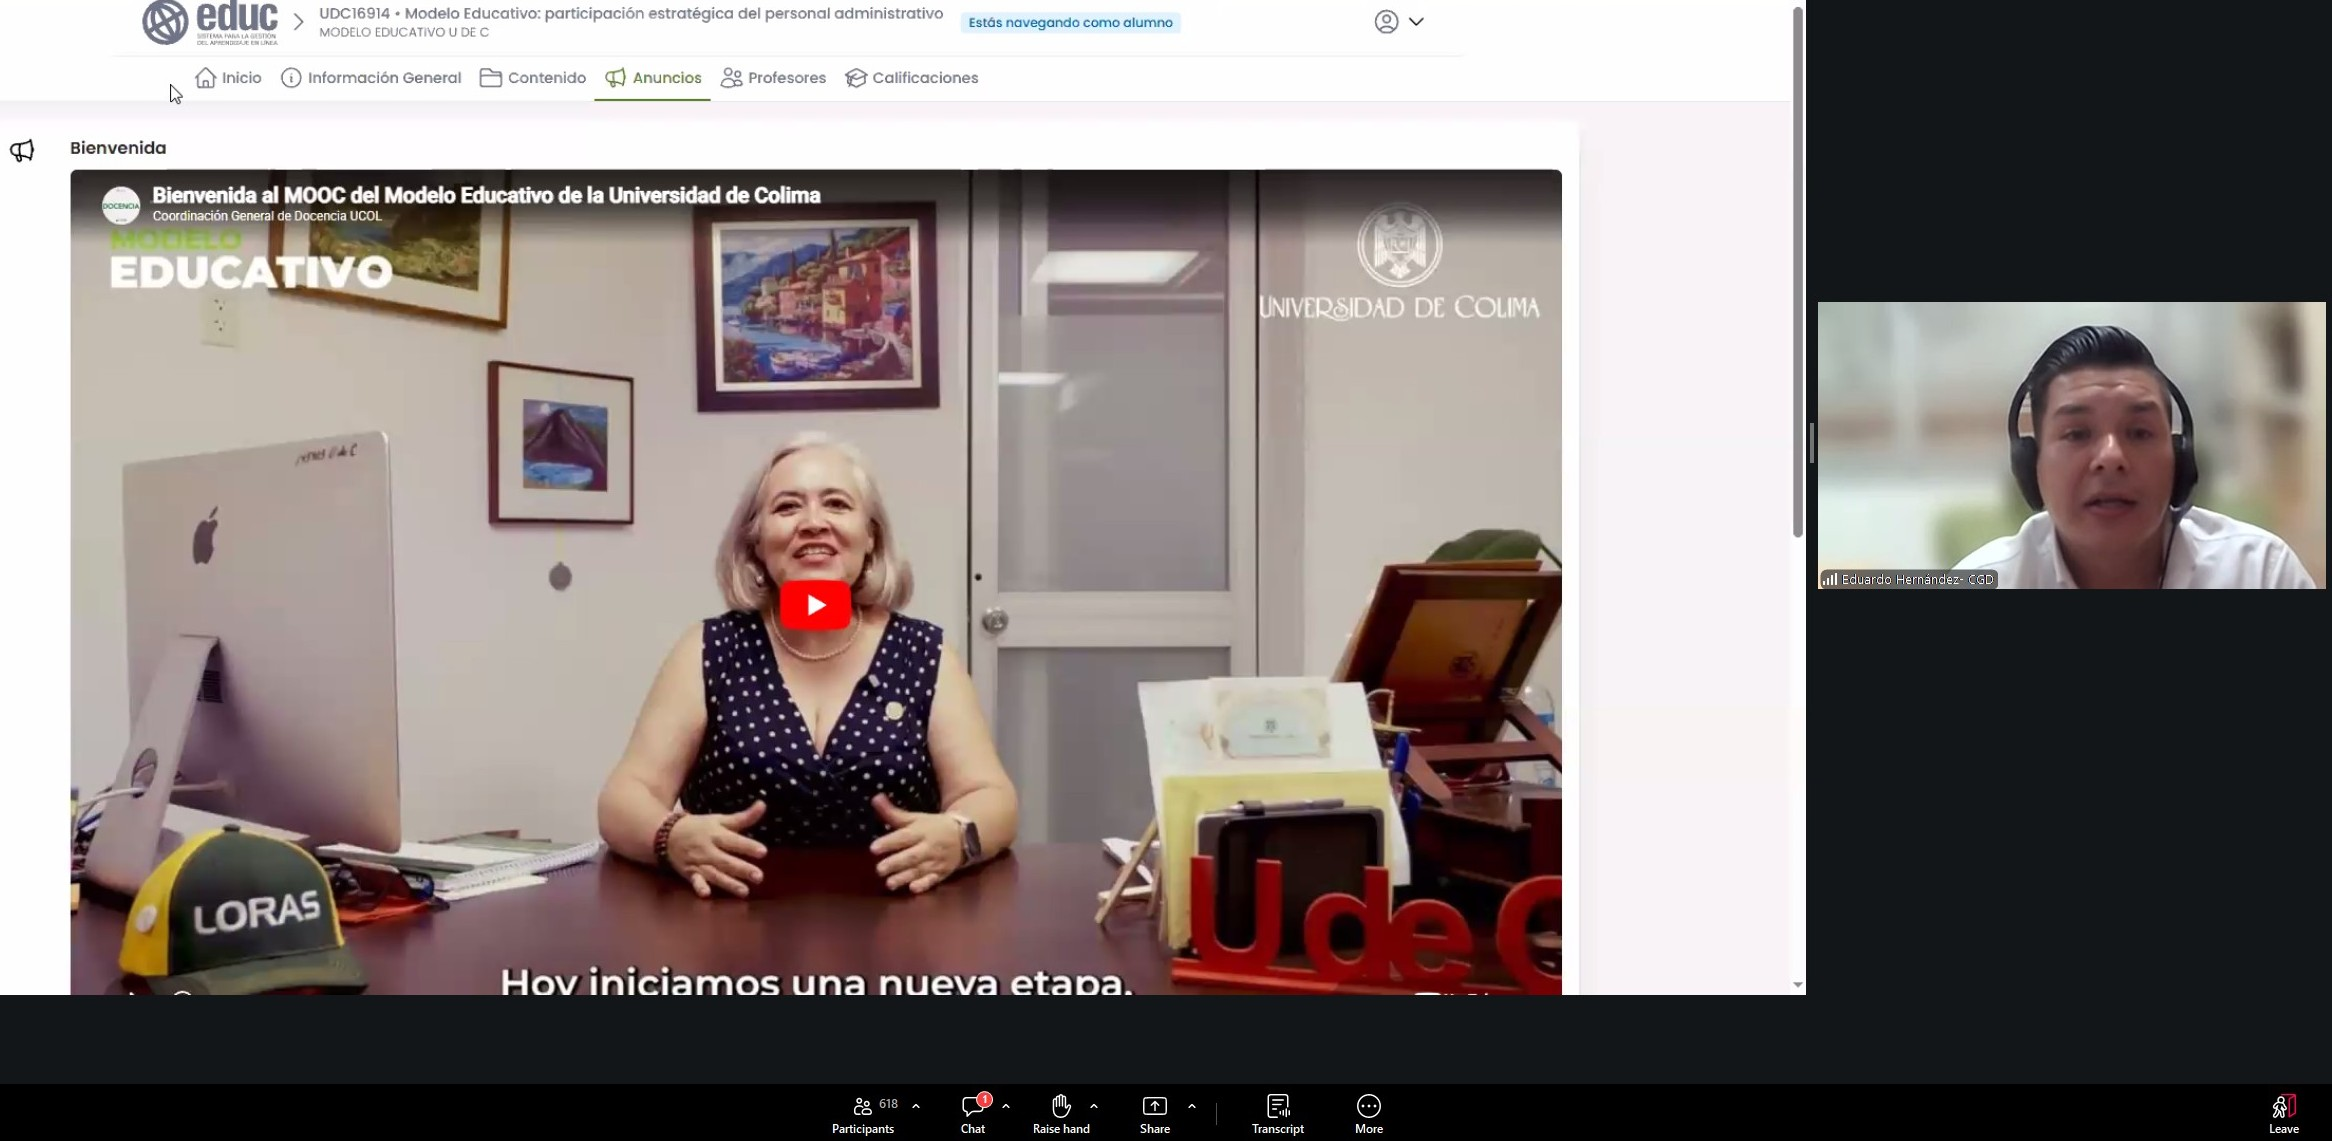The width and height of the screenshot is (2332, 1141).
Task: Select Eduardo Hernández's video thumbnail
Action: [x=2071, y=445]
